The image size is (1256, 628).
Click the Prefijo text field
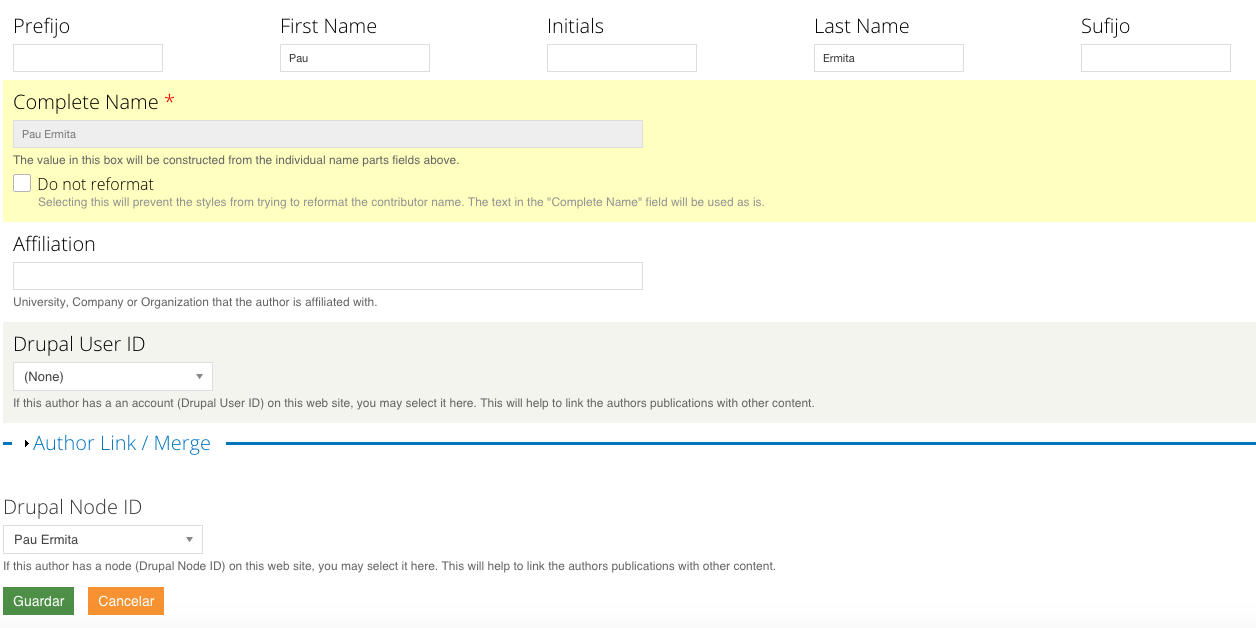[x=88, y=58]
